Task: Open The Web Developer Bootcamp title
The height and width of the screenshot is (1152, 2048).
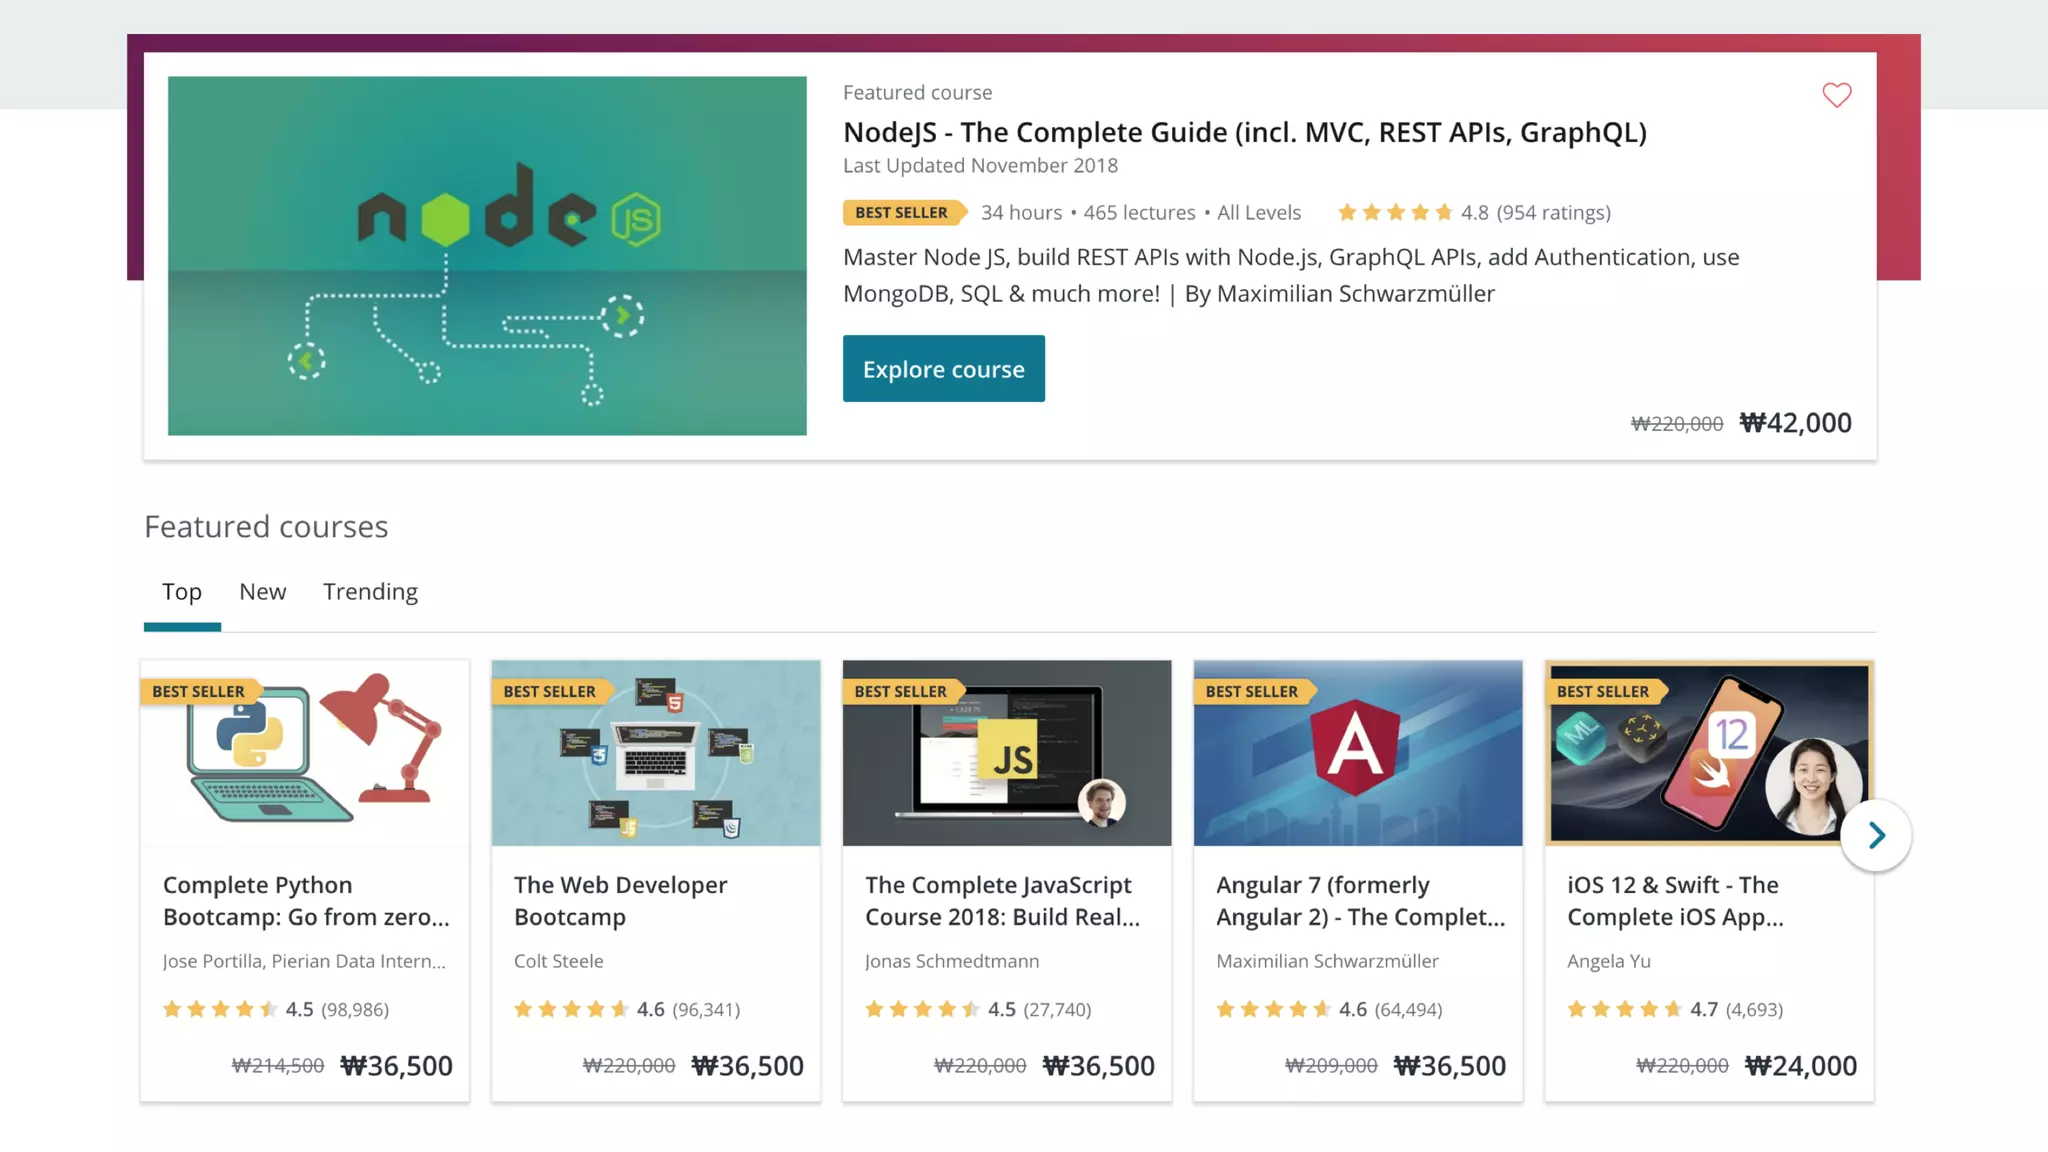Action: tap(620, 901)
